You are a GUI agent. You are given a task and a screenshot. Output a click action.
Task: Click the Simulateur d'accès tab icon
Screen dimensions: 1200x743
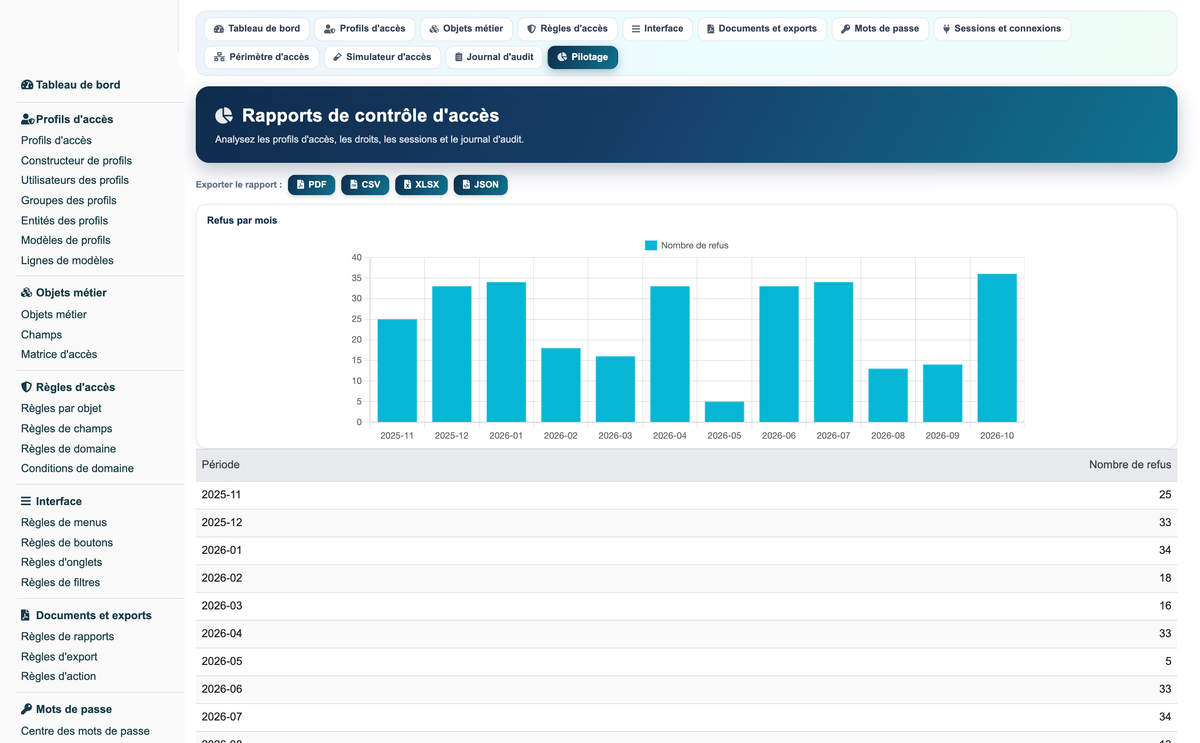tap(337, 57)
